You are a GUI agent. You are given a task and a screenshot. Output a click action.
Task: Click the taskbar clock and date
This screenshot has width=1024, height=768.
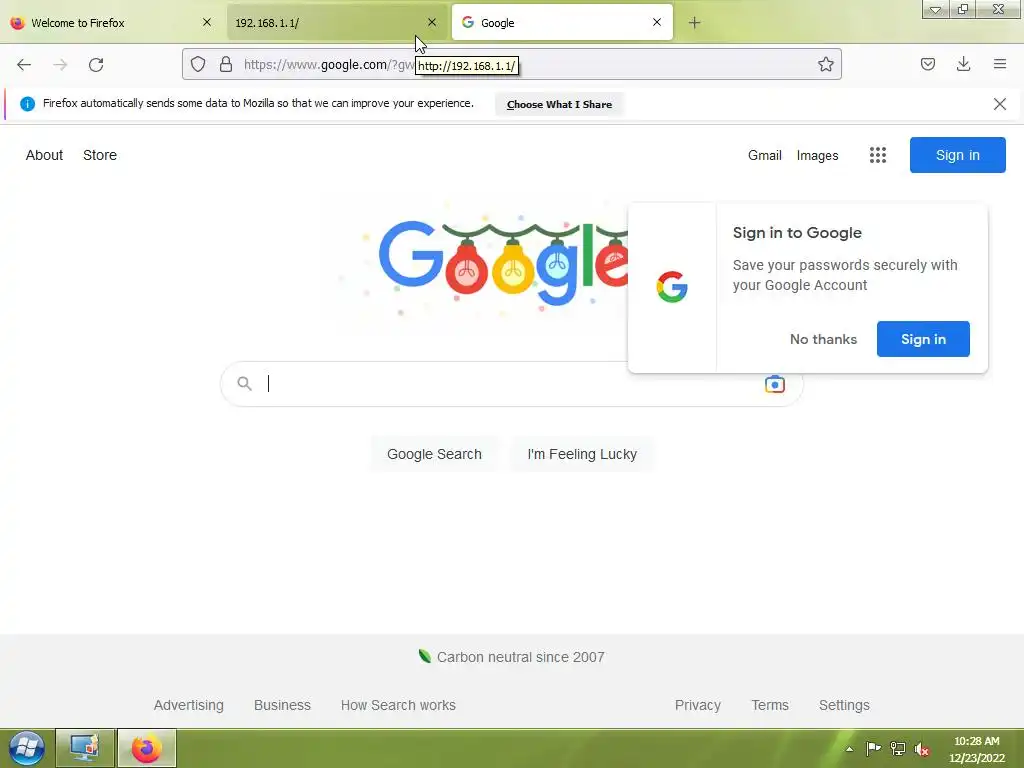pos(976,749)
